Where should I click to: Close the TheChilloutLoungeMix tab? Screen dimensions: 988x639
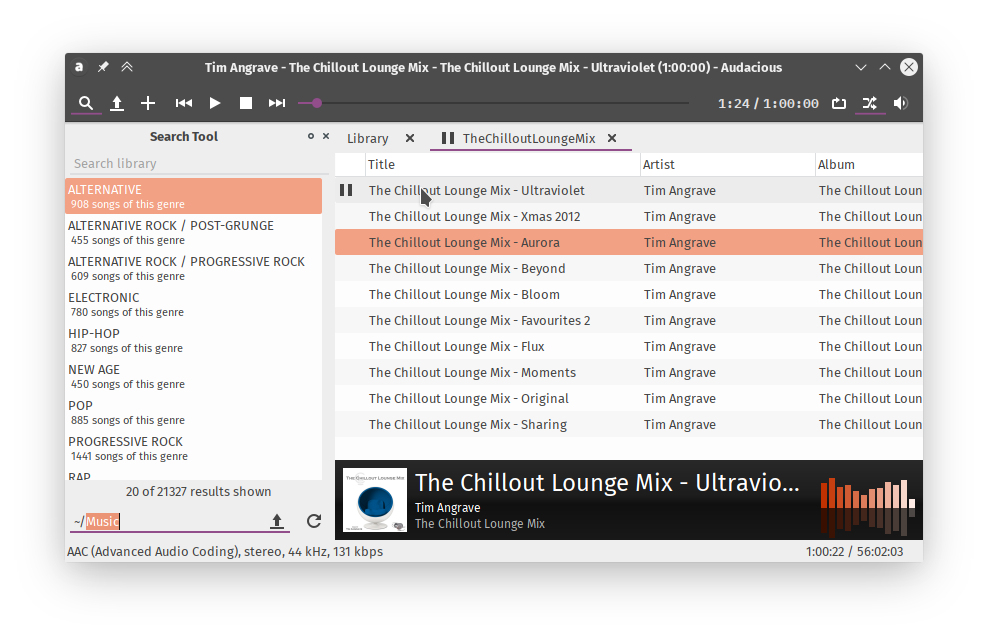[612, 139]
